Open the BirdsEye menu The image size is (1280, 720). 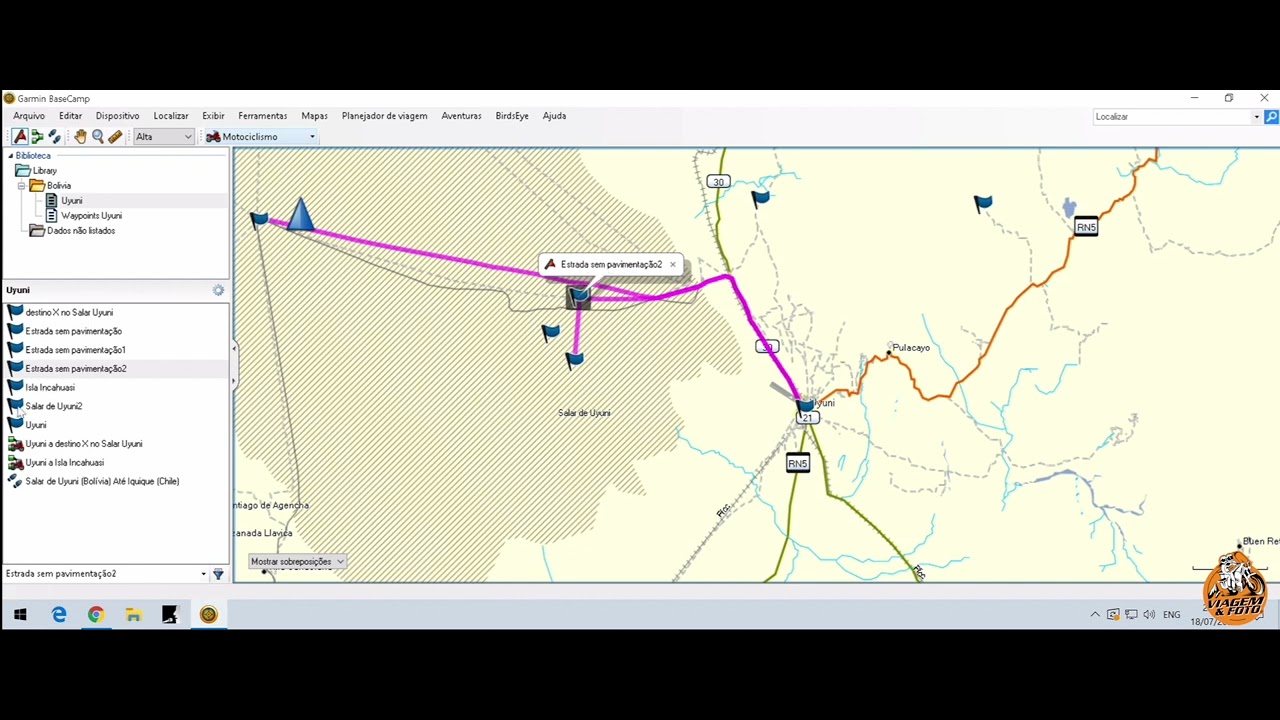pos(512,116)
